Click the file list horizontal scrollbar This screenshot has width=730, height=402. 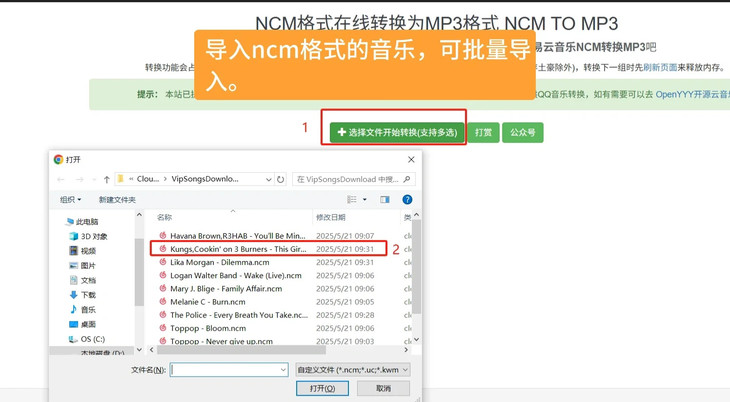241,349
